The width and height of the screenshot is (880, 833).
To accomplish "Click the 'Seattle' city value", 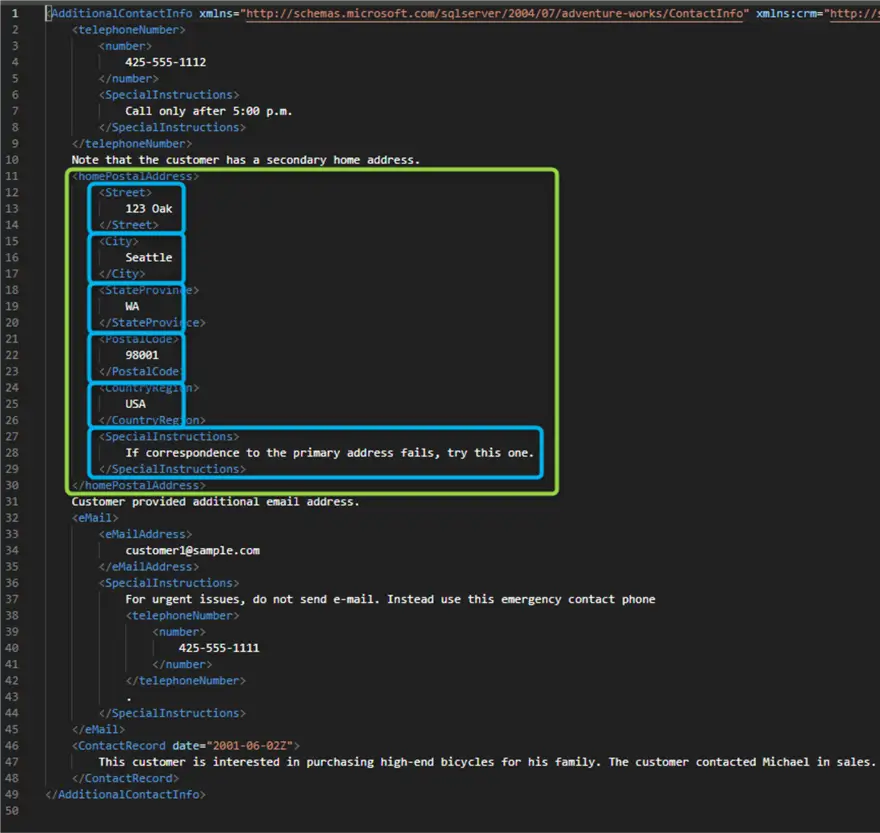I will [x=148, y=257].
